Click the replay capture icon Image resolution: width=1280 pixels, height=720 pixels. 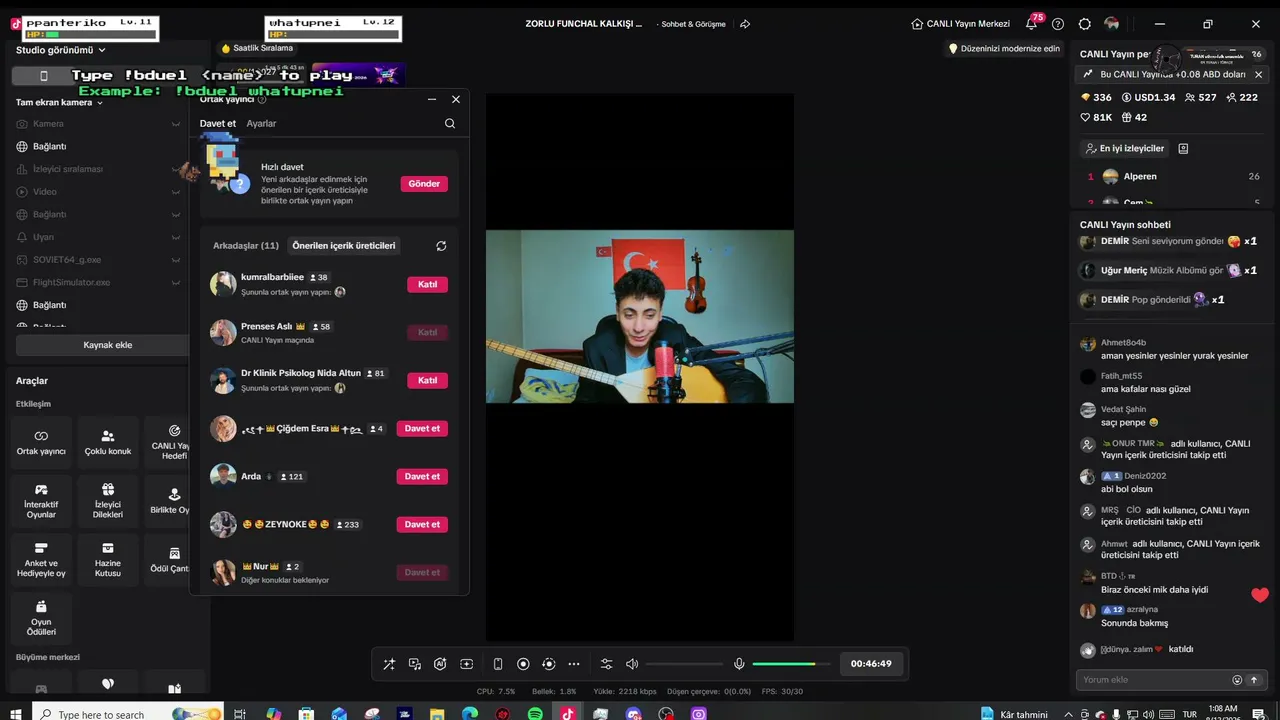(x=548, y=664)
